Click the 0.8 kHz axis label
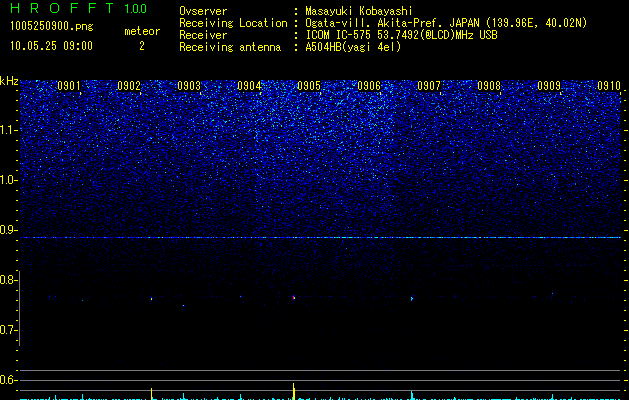Screen dimensions: 629x400 pyautogui.click(x=8, y=280)
